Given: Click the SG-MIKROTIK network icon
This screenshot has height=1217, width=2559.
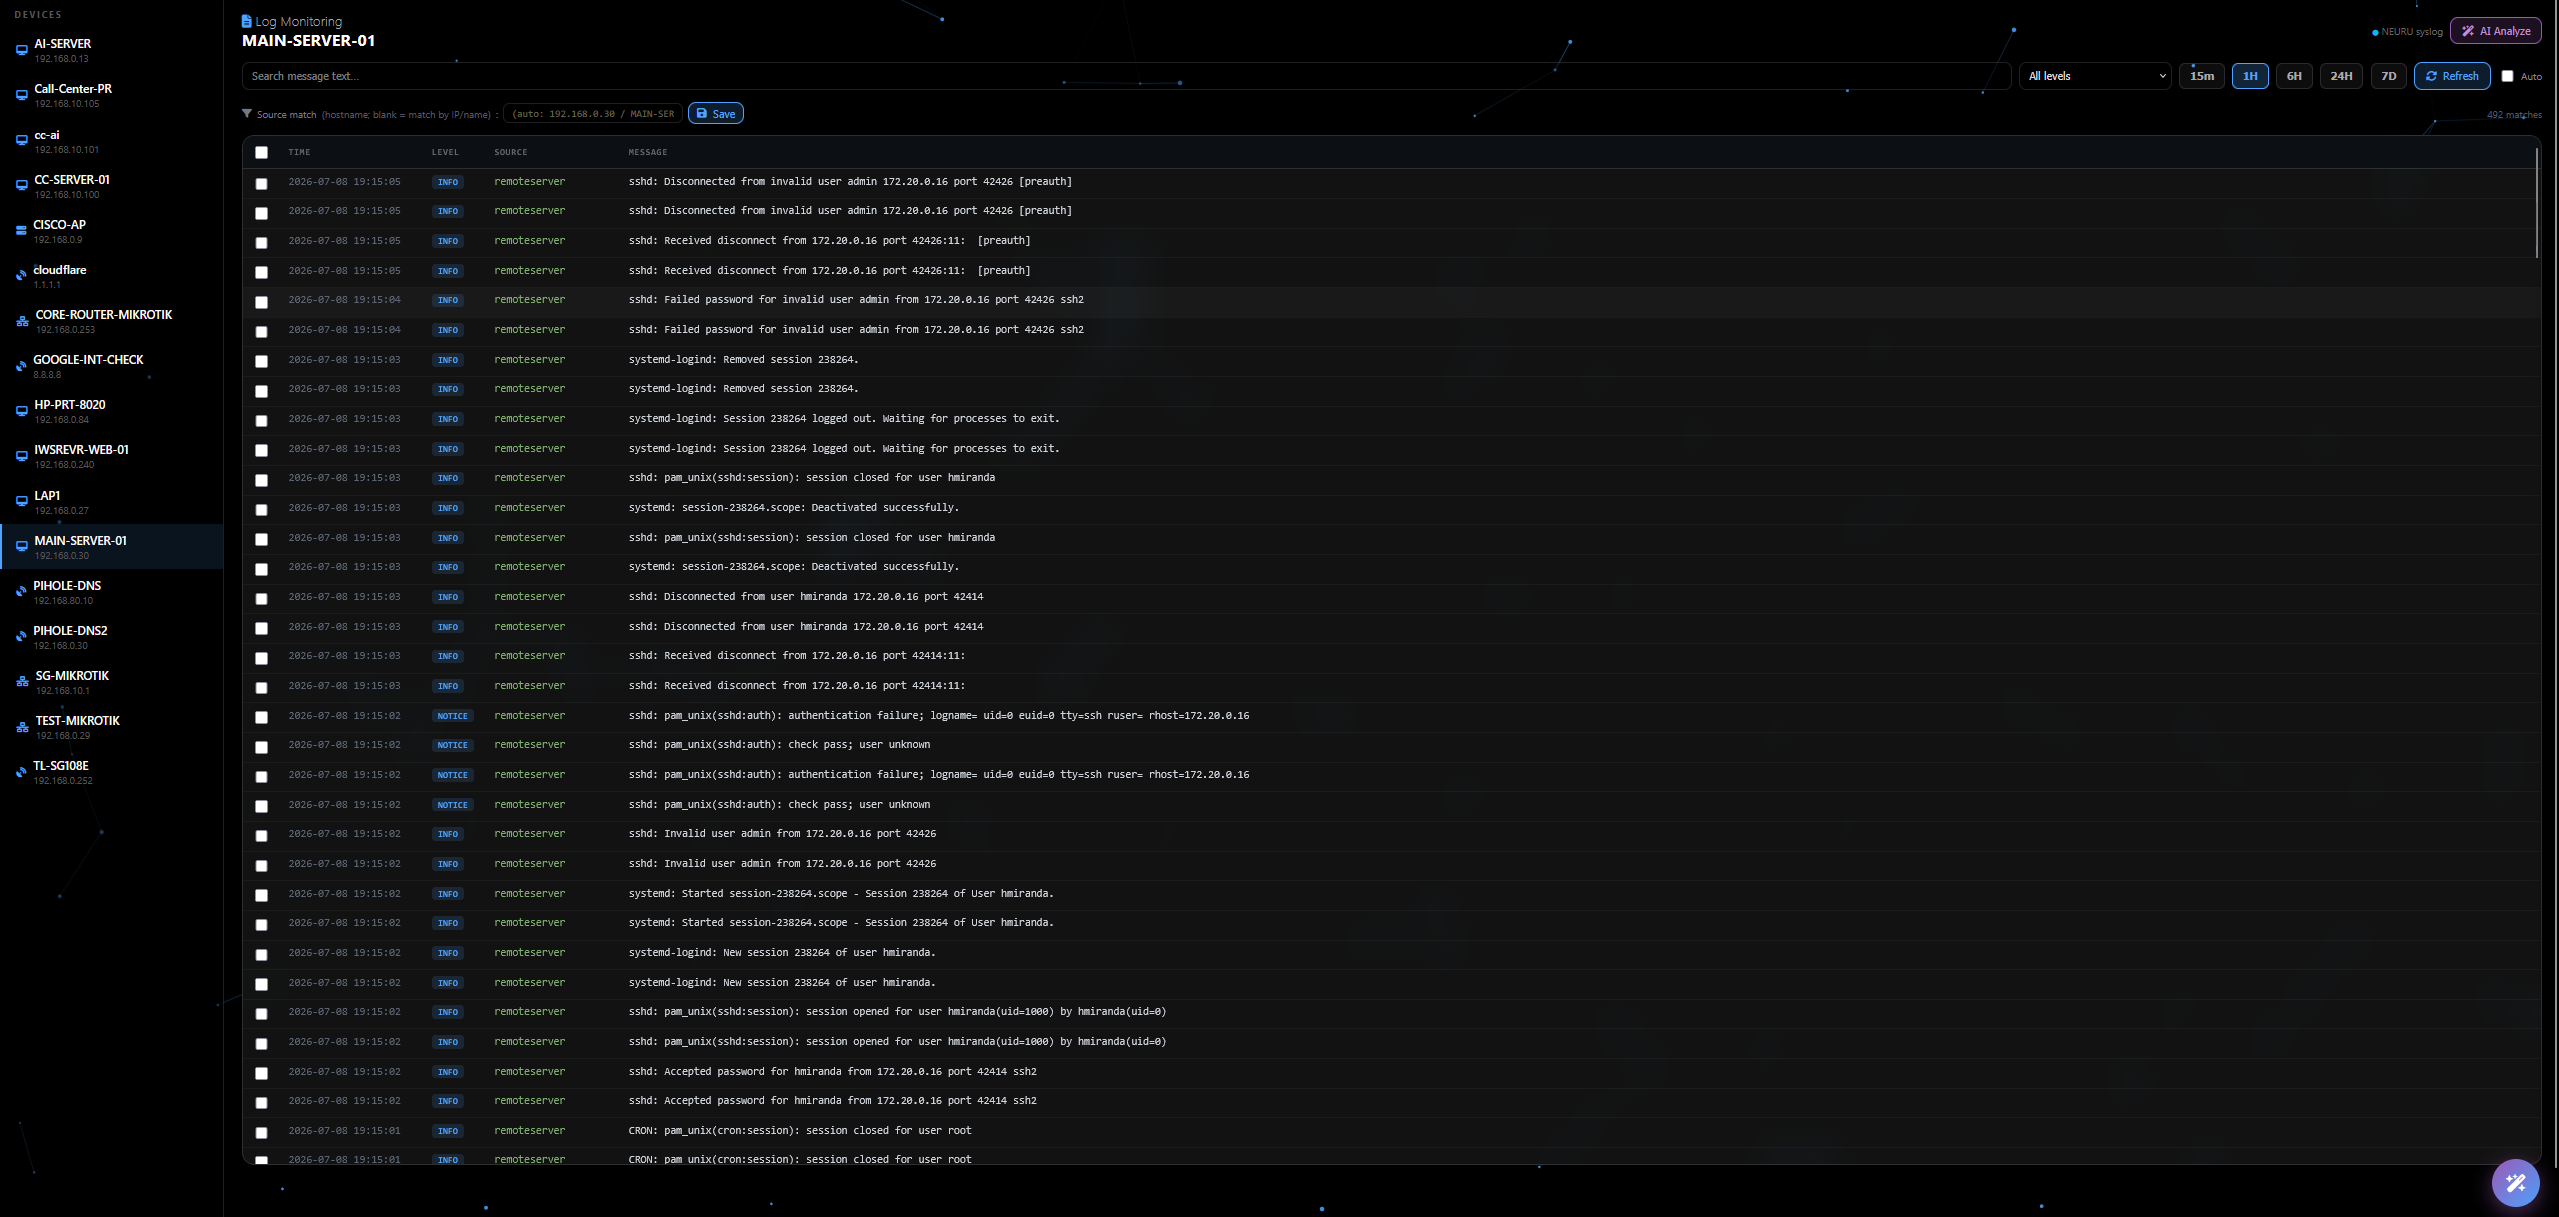Looking at the screenshot, I should click(22, 682).
